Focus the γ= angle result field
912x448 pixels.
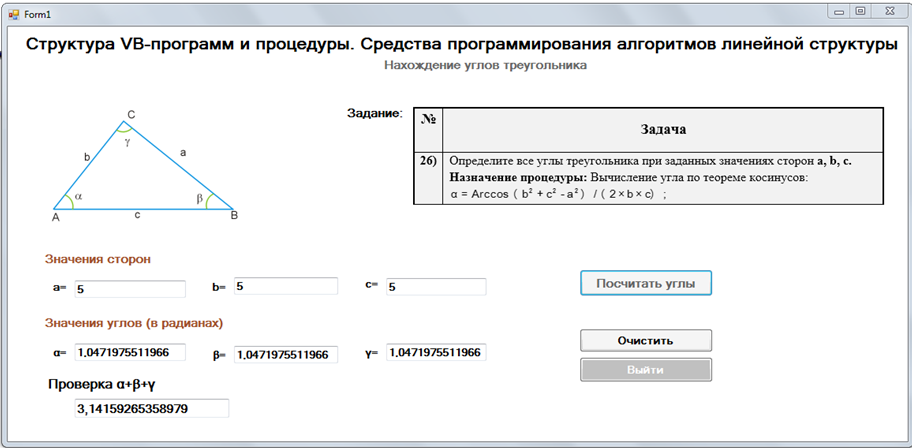point(435,353)
